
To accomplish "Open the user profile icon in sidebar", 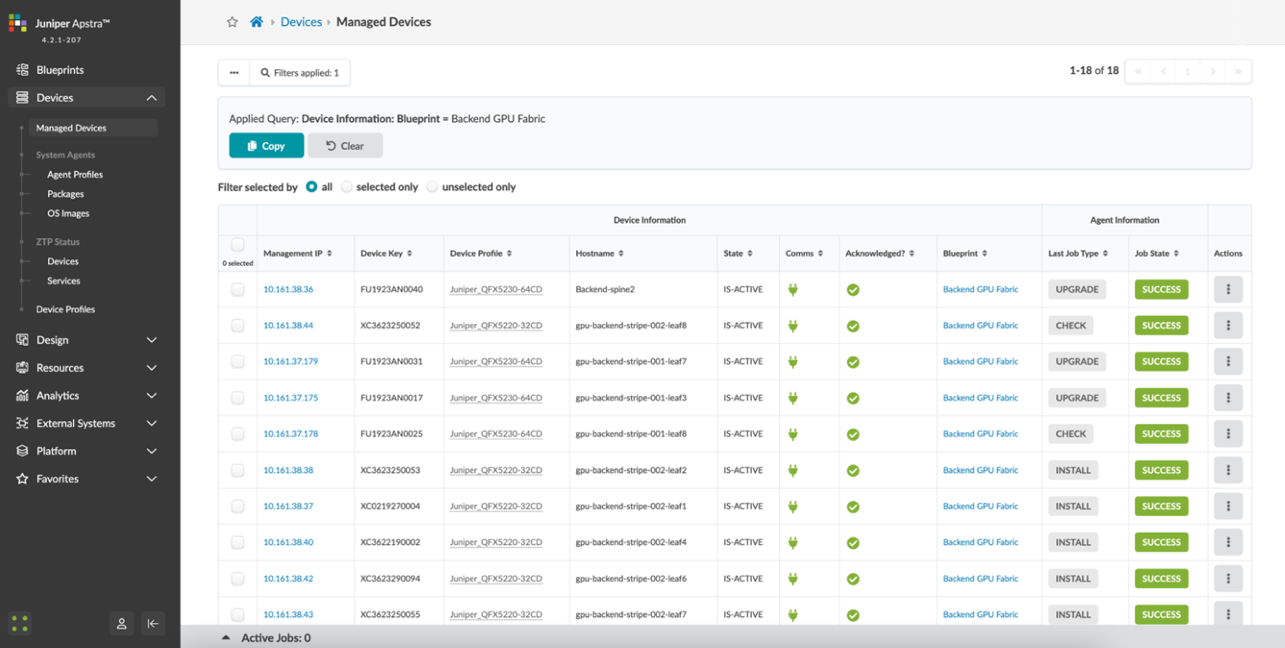I will pyautogui.click(x=121, y=623).
